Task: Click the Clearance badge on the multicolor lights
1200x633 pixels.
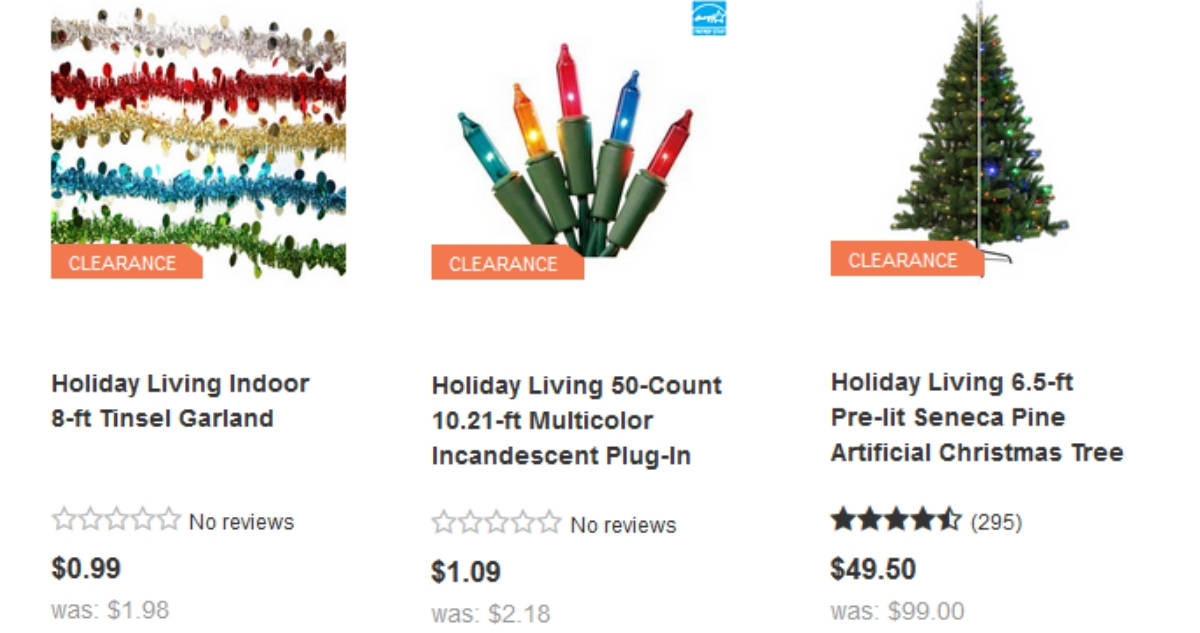Action: 504,264
